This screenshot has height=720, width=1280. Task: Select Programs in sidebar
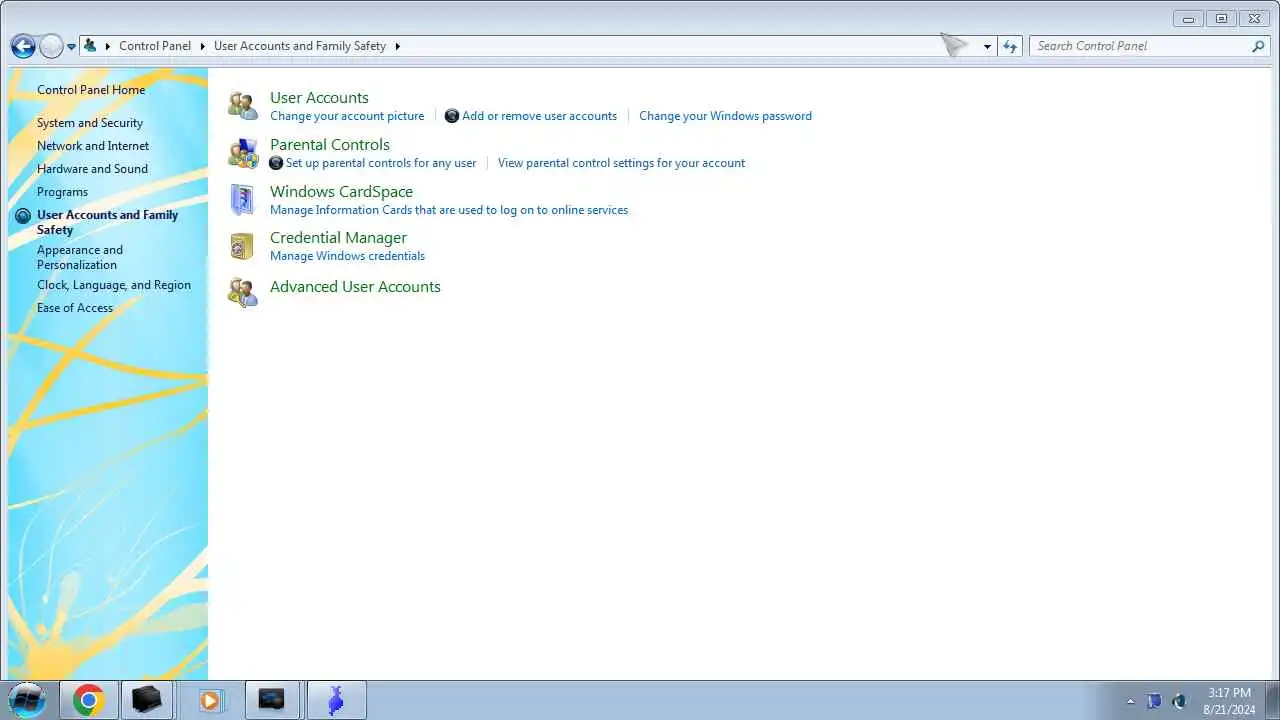click(62, 192)
